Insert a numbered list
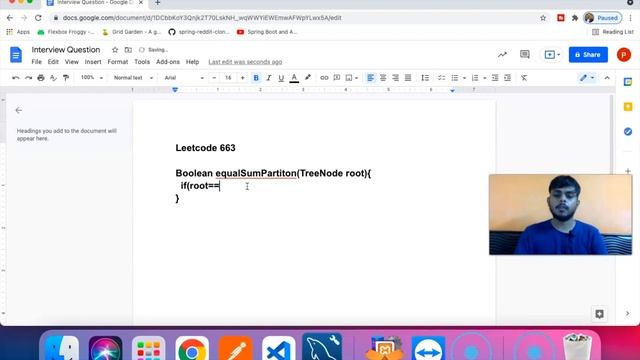The height and width of the screenshot is (360, 640). tap(475, 78)
